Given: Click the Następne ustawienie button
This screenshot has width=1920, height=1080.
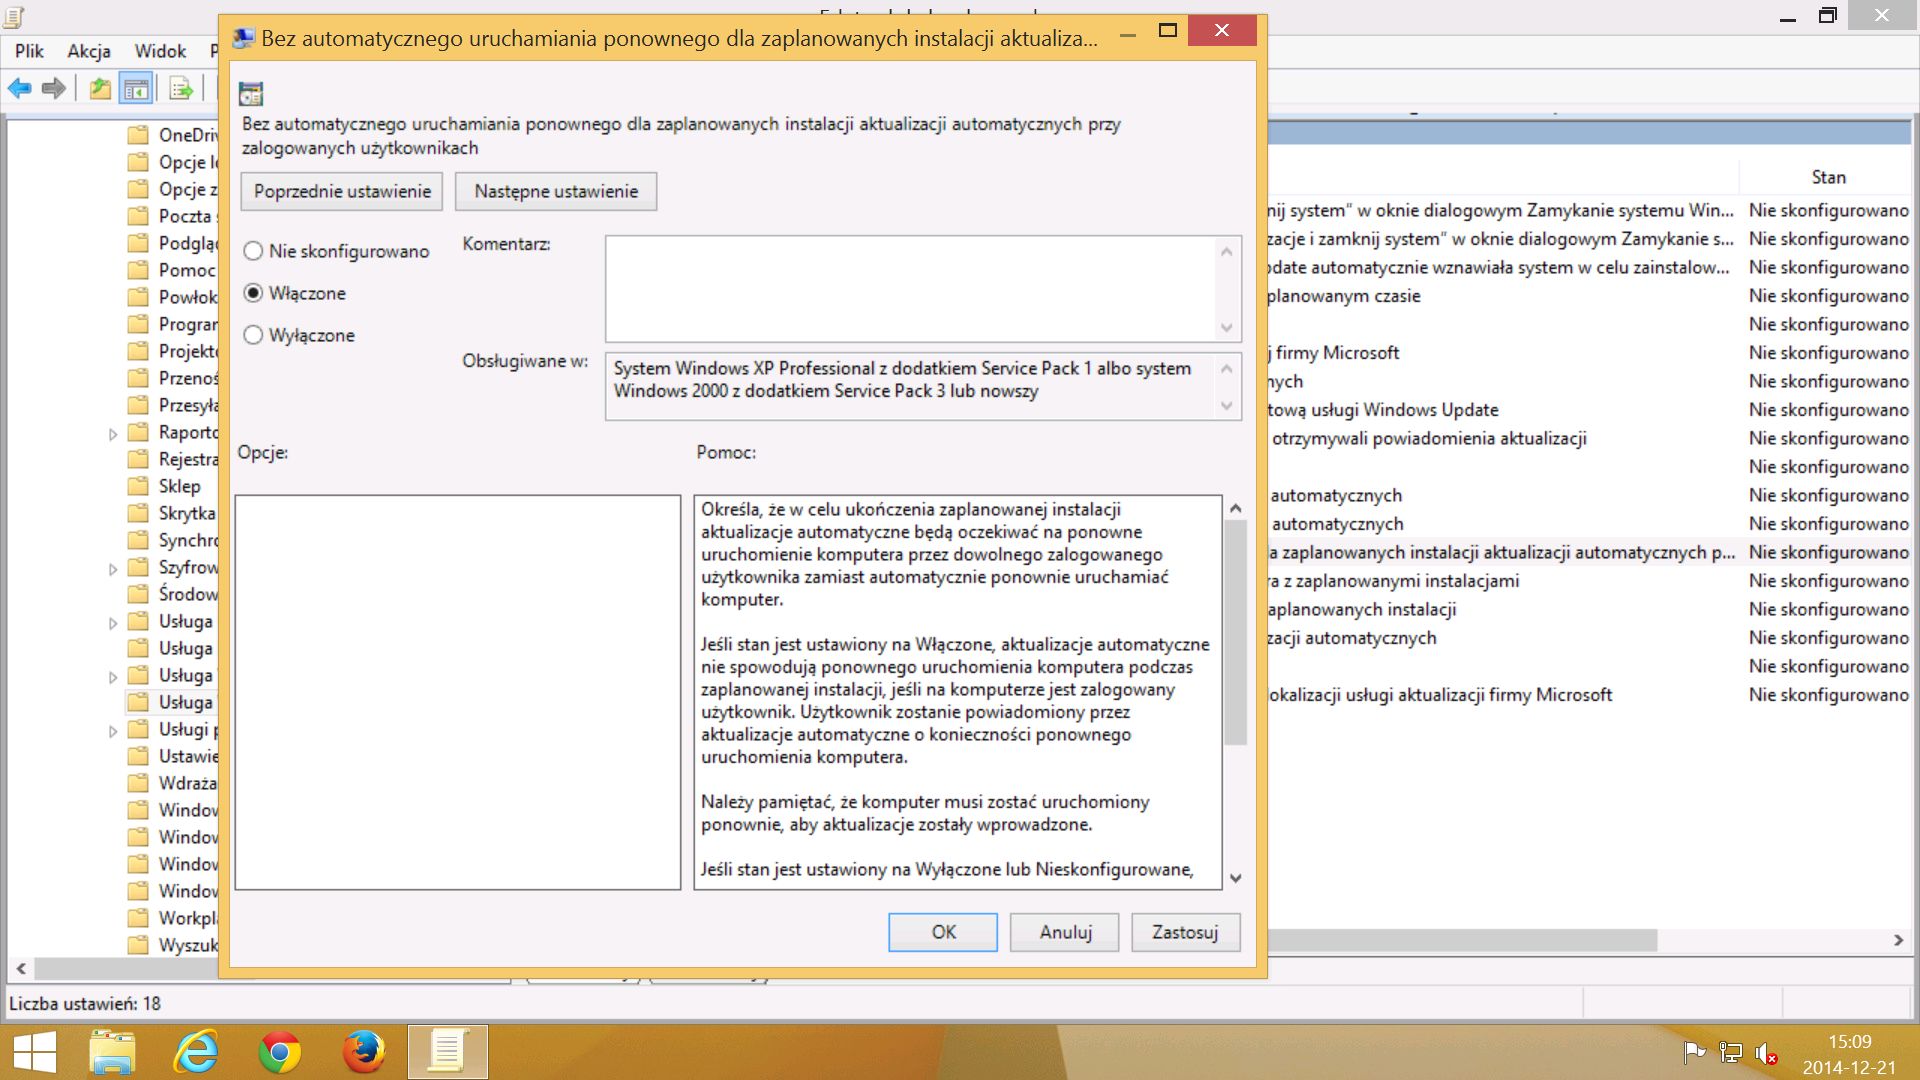Looking at the screenshot, I should (555, 191).
